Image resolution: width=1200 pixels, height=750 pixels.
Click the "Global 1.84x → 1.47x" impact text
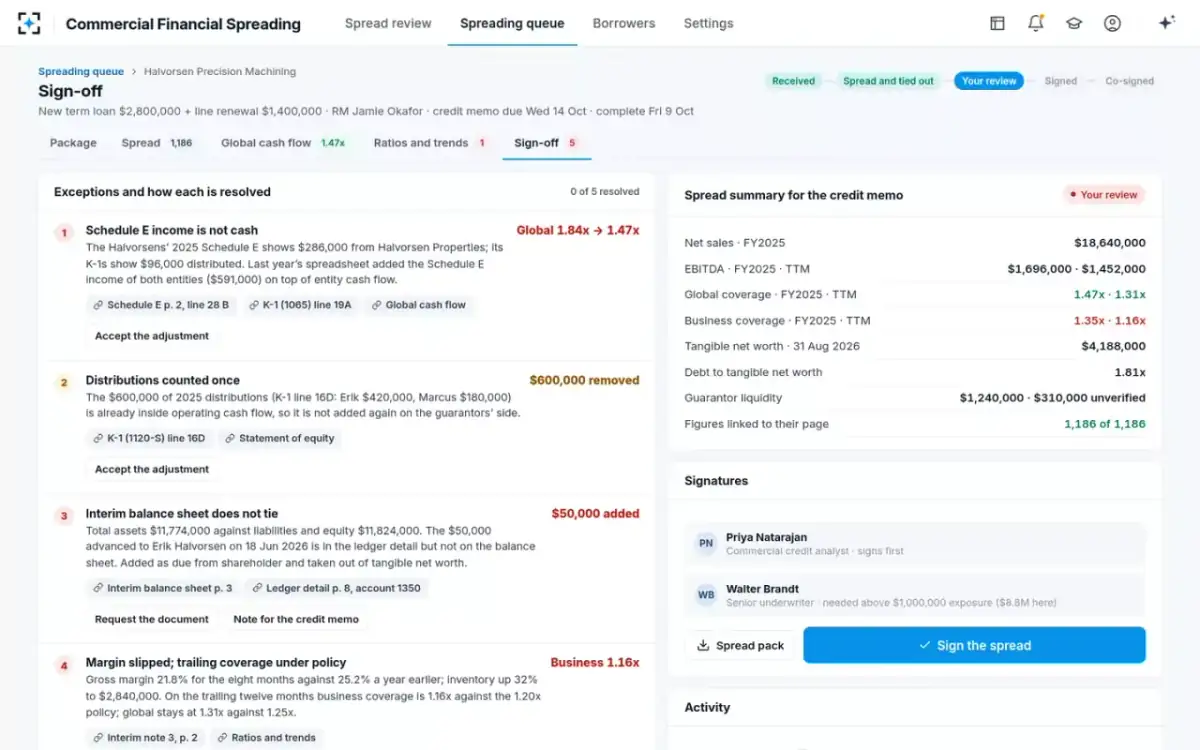tap(578, 230)
